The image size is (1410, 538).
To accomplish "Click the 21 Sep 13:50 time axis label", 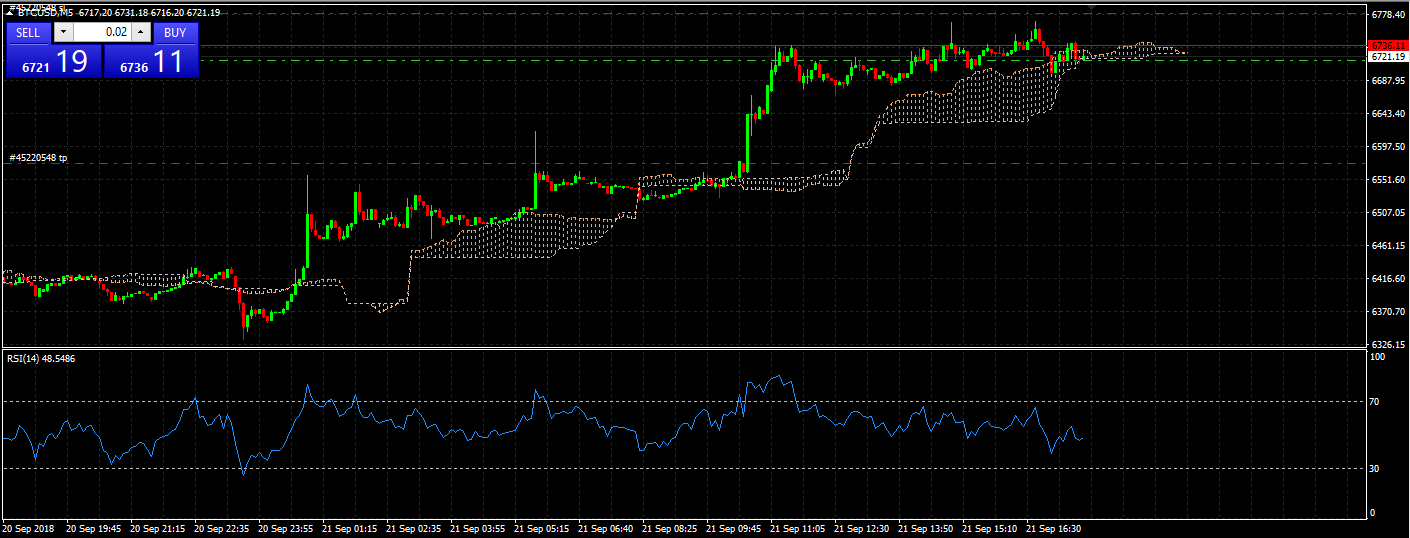I will click(x=925, y=528).
